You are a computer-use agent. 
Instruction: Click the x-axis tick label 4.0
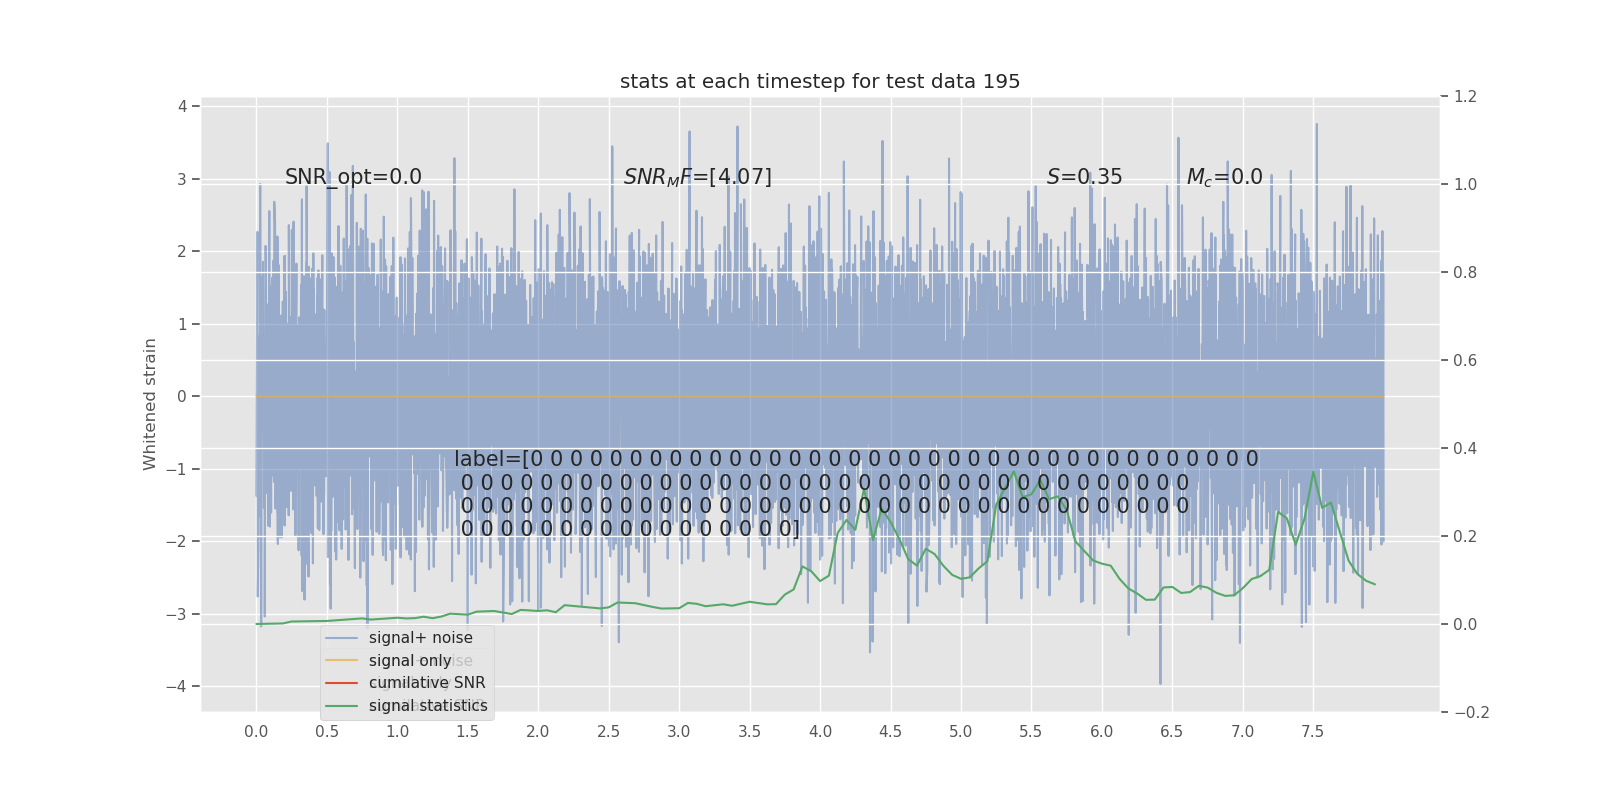(x=820, y=732)
